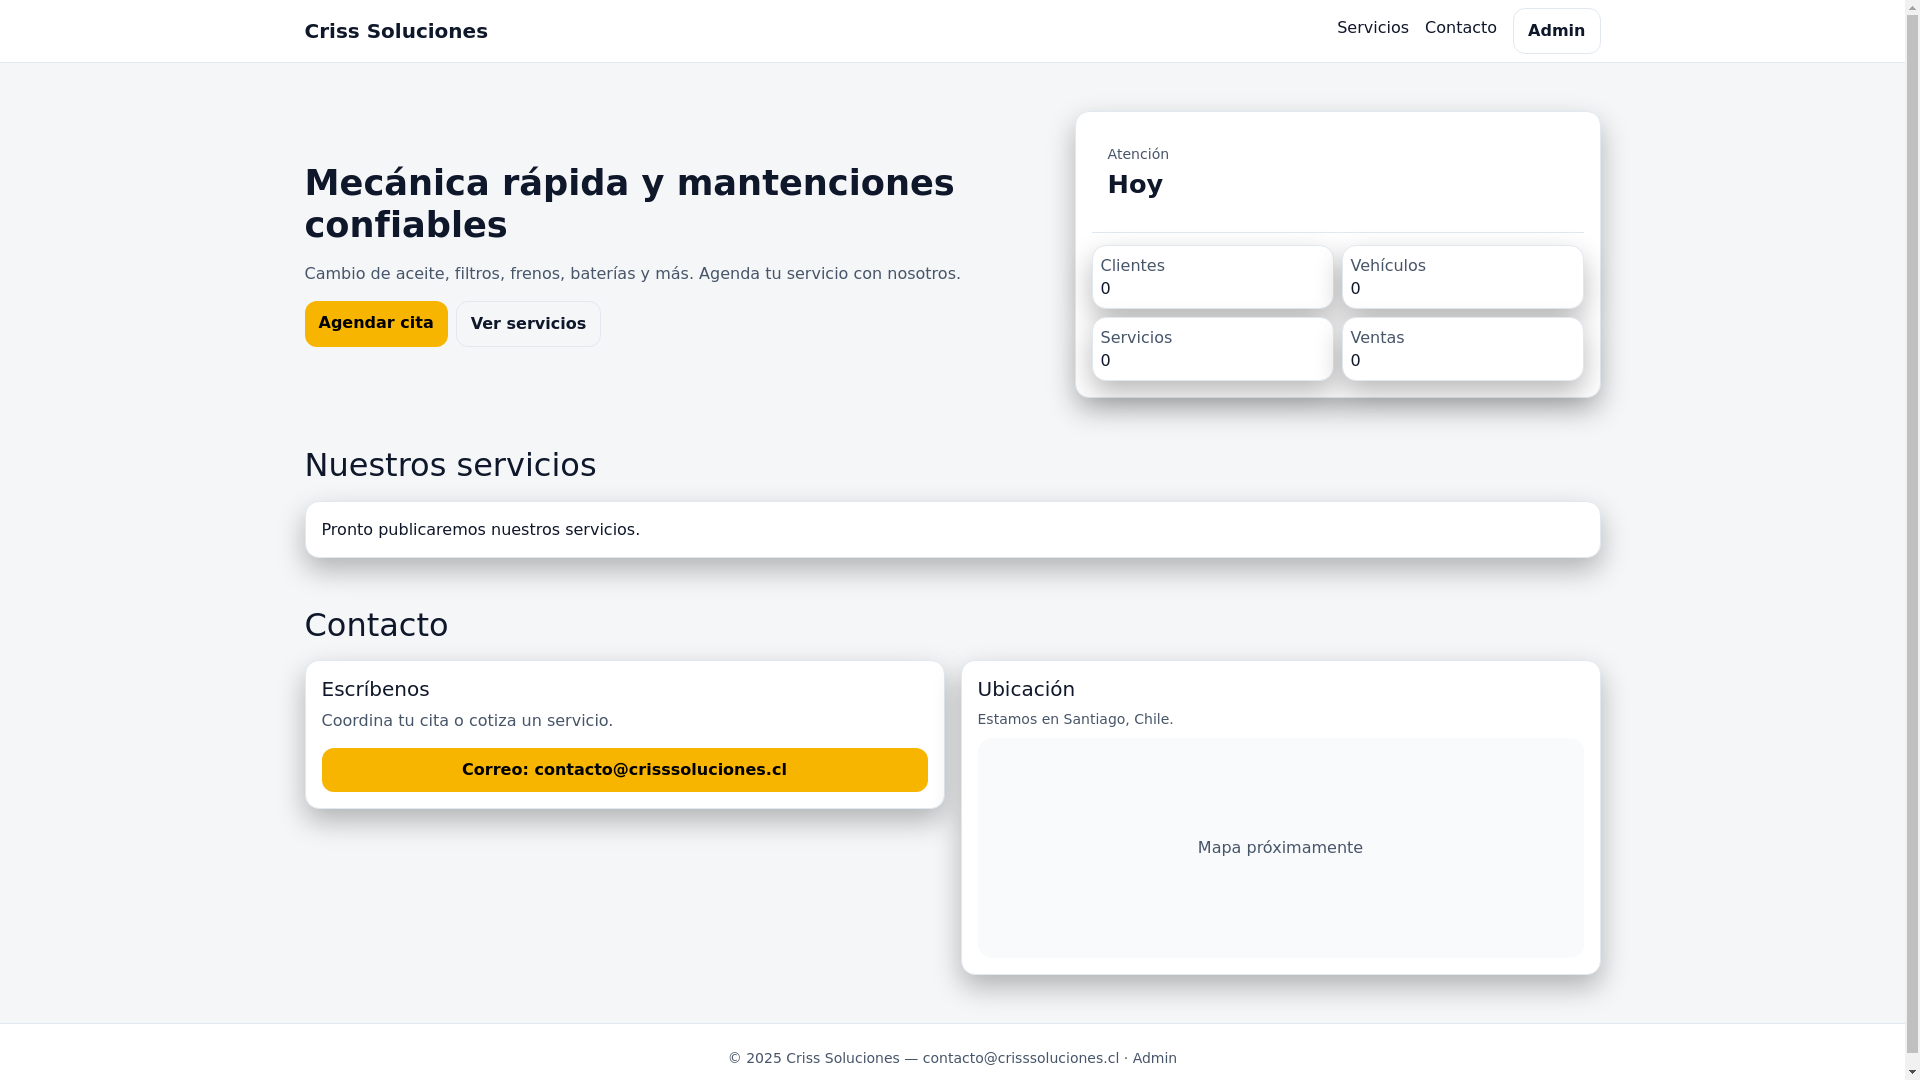Select the Vehículos stat card
This screenshot has width=1920, height=1080.
tap(1461, 277)
